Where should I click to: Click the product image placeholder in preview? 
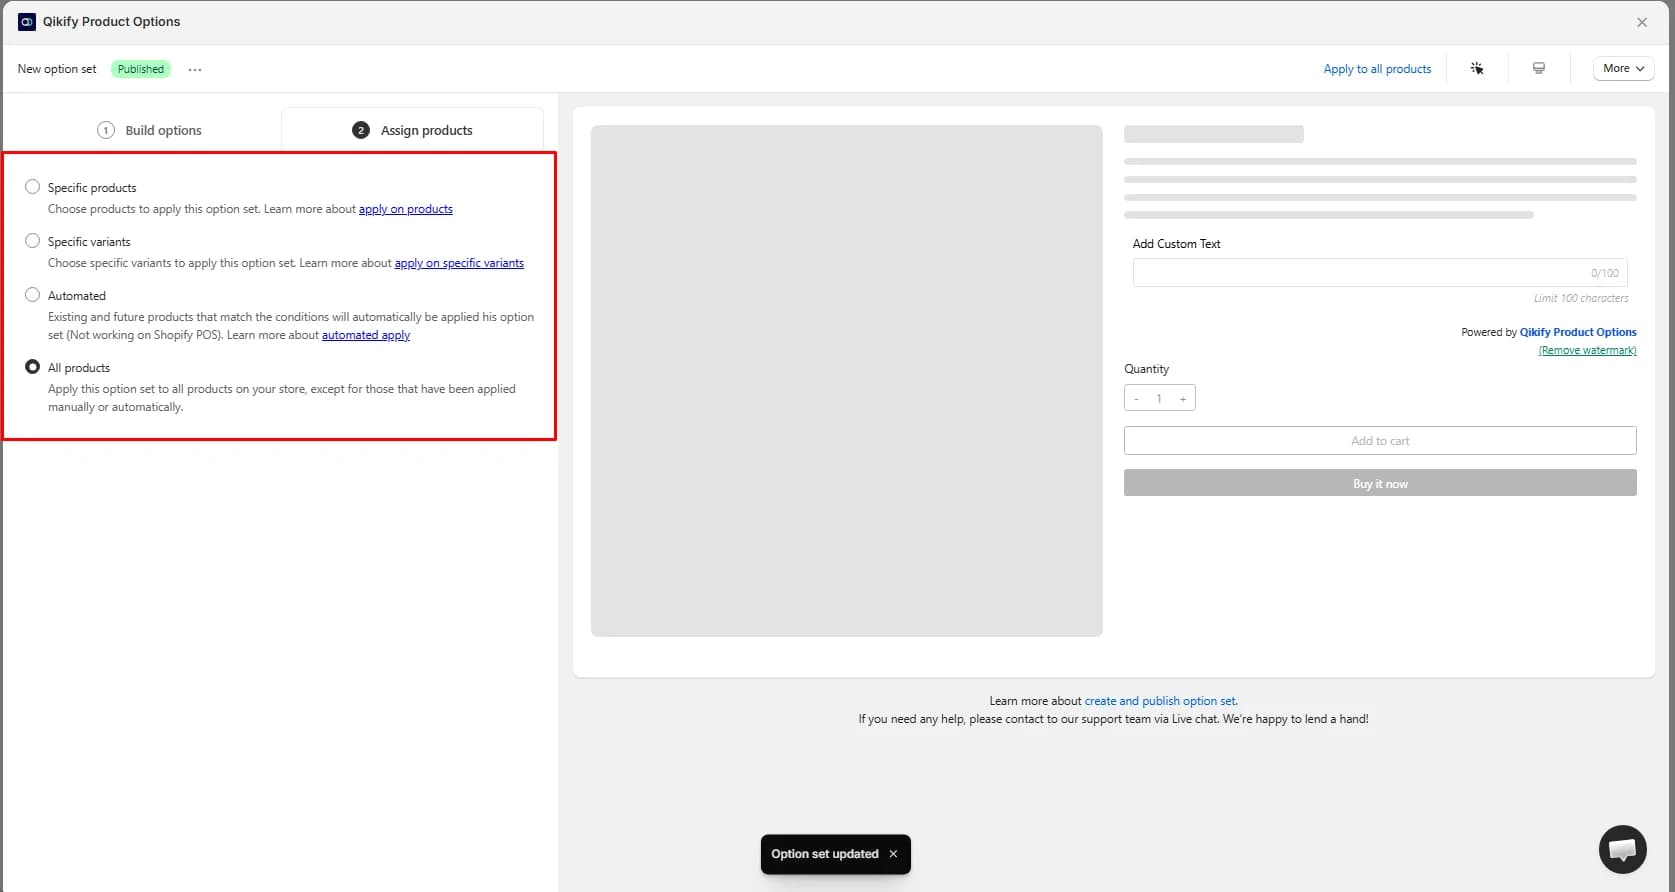847,381
